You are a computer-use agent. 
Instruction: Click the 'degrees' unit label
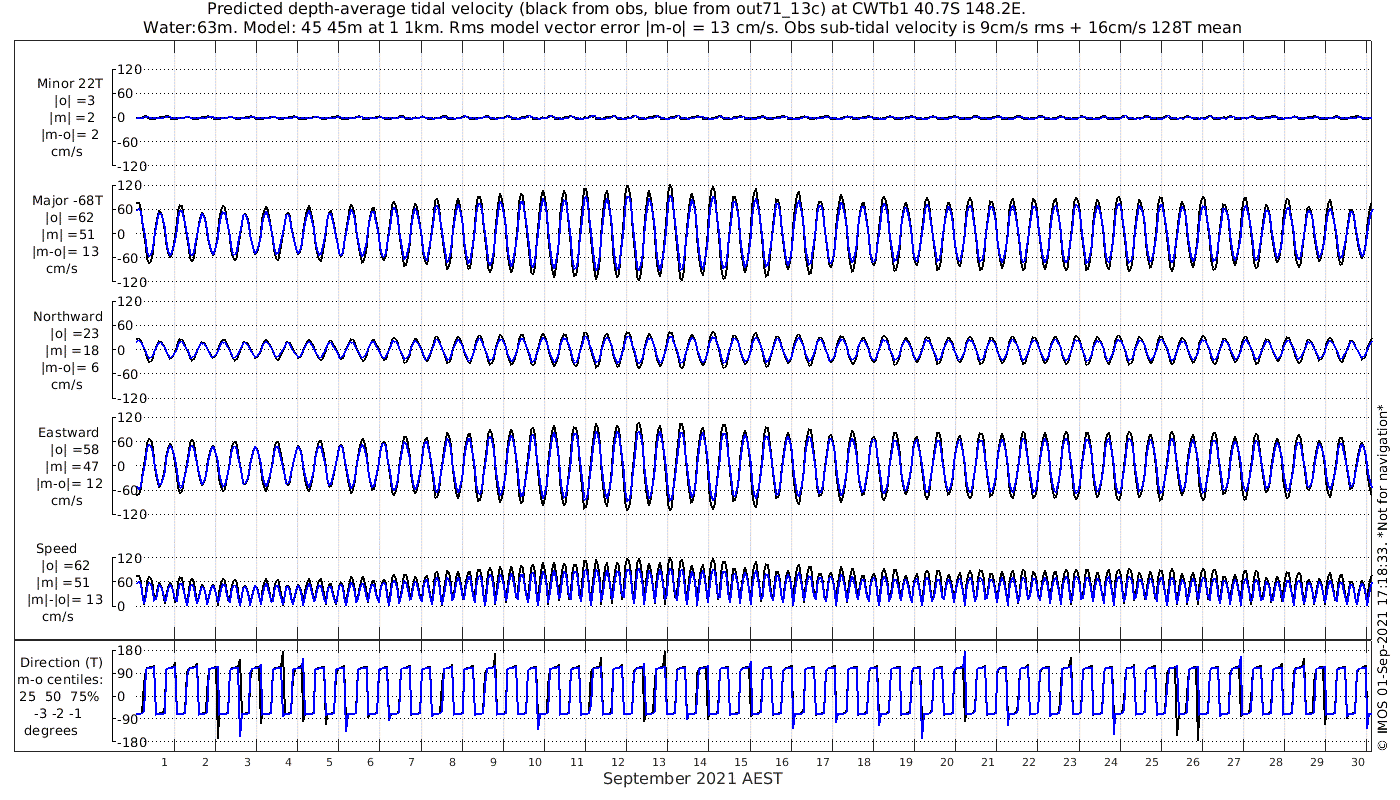pos(51,731)
